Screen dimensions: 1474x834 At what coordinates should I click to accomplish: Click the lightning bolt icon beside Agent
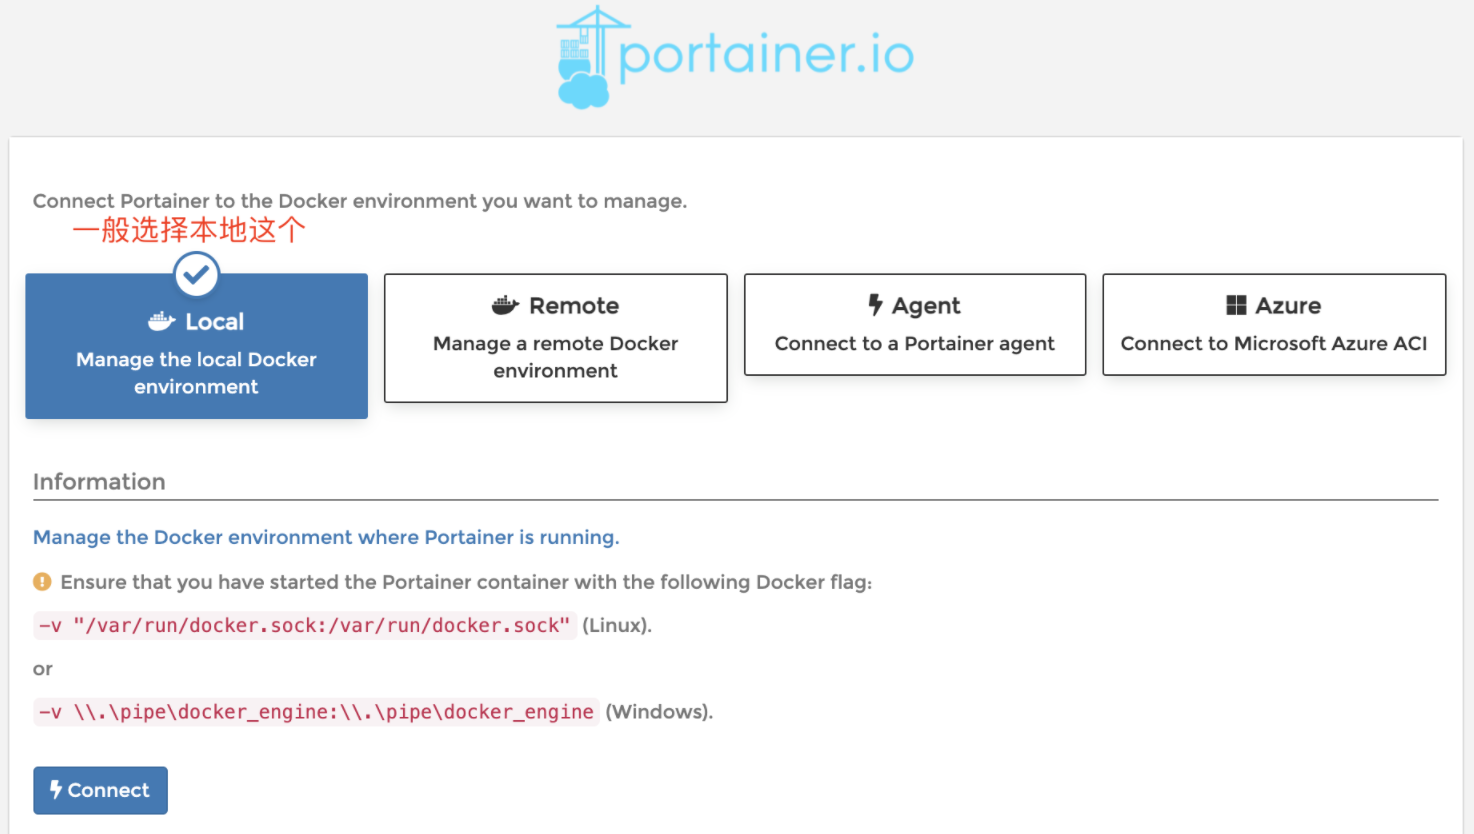point(875,305)
